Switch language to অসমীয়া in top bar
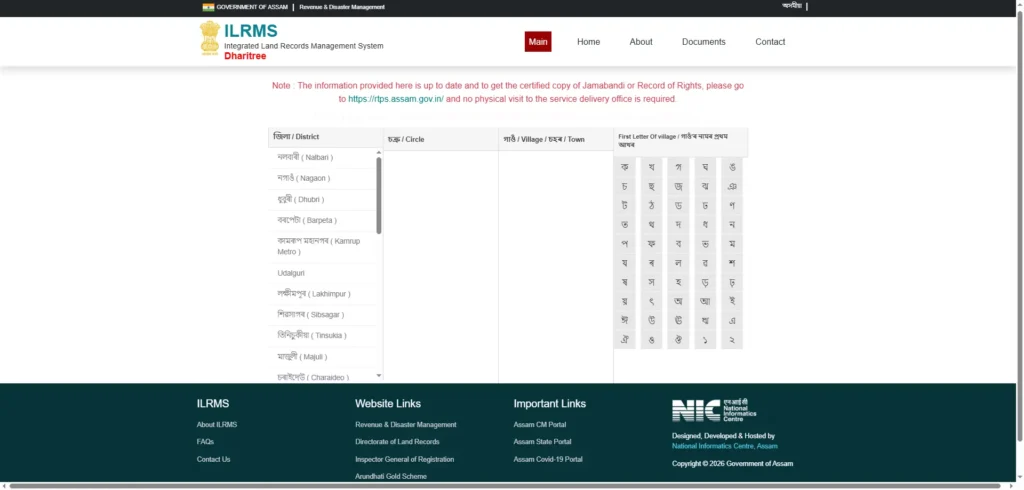1024x490 pixels. tap(792, 6)
